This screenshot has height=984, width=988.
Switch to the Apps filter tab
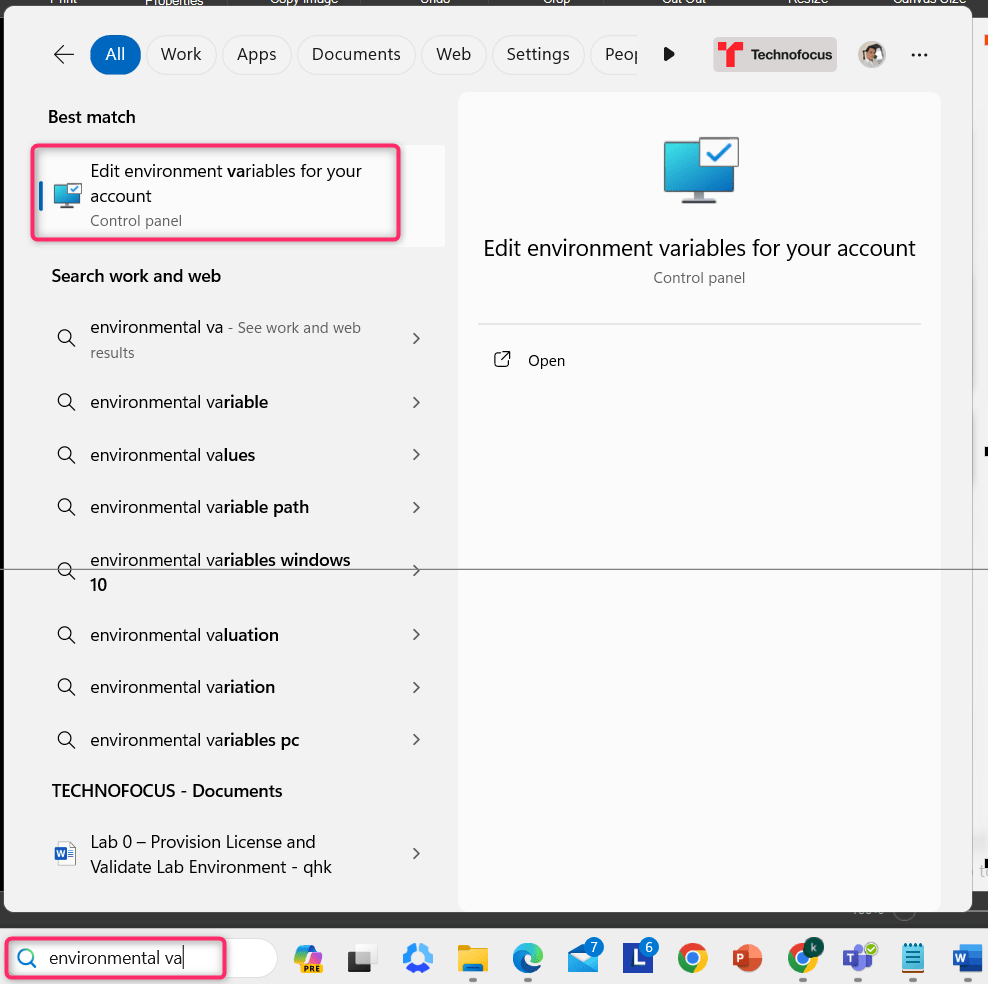pyautogui.click(x=256, y=55)
